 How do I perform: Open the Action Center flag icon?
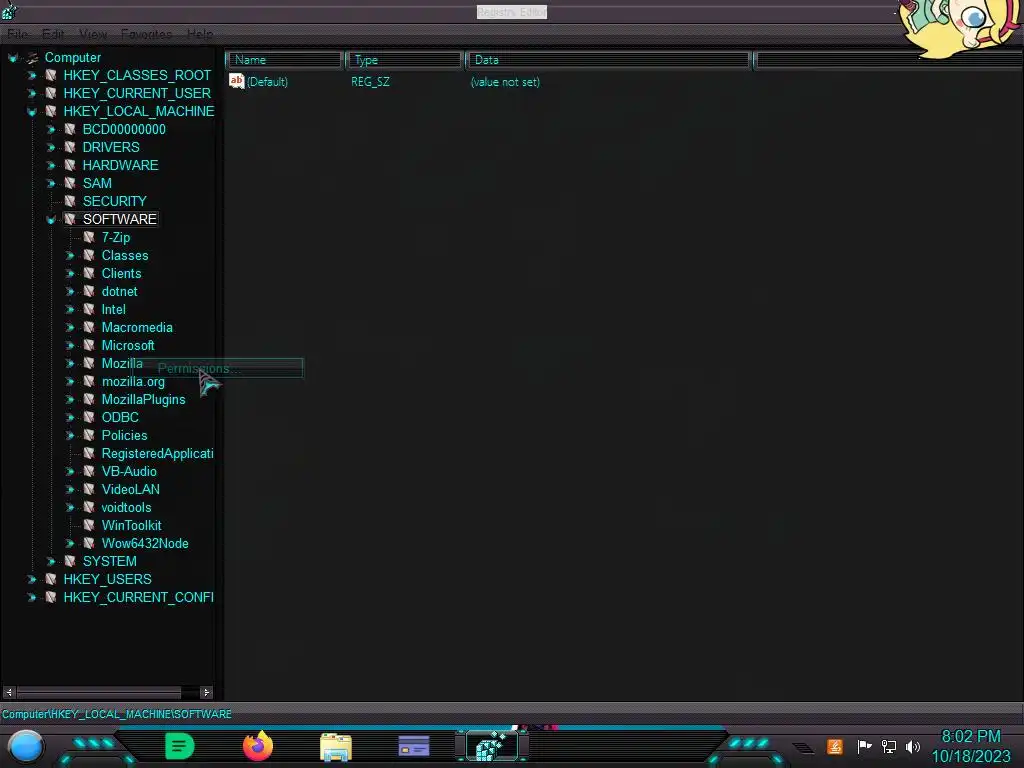pyautogui.click(x=864, y=746)
